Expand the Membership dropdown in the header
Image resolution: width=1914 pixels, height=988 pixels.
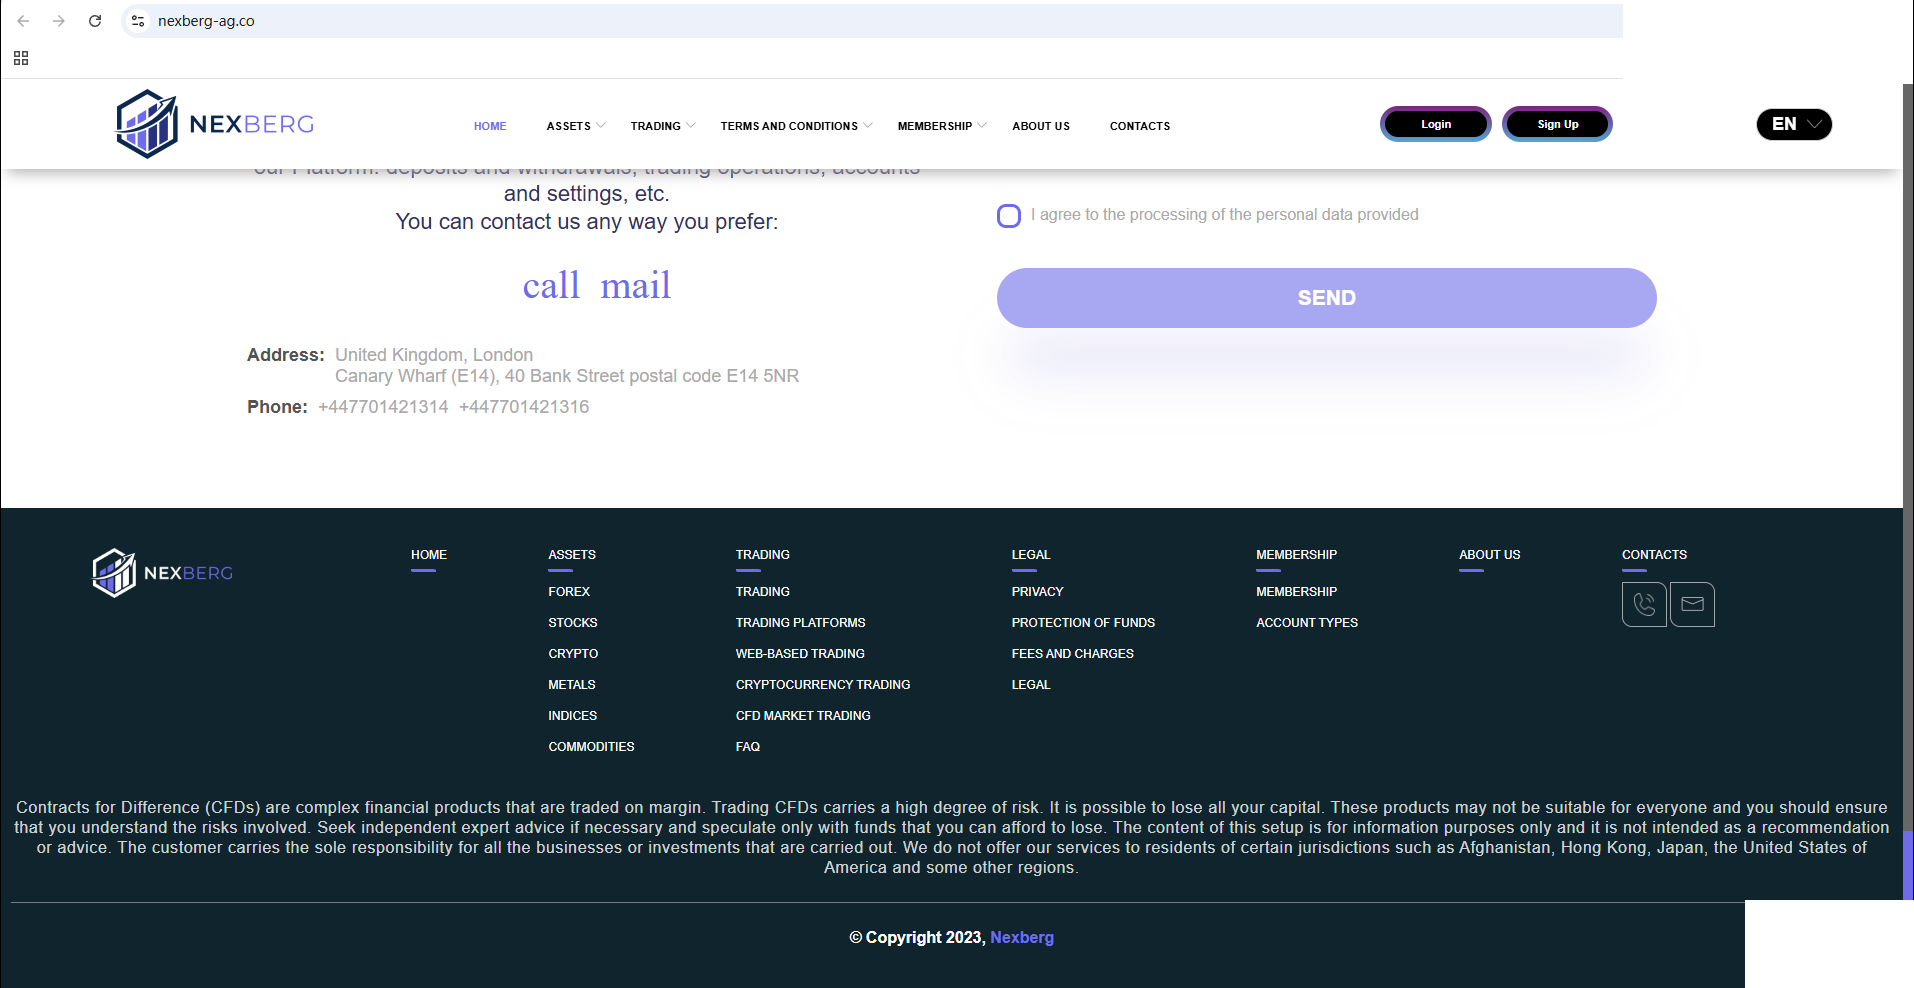pyautogui.click(x=942, y=126)
